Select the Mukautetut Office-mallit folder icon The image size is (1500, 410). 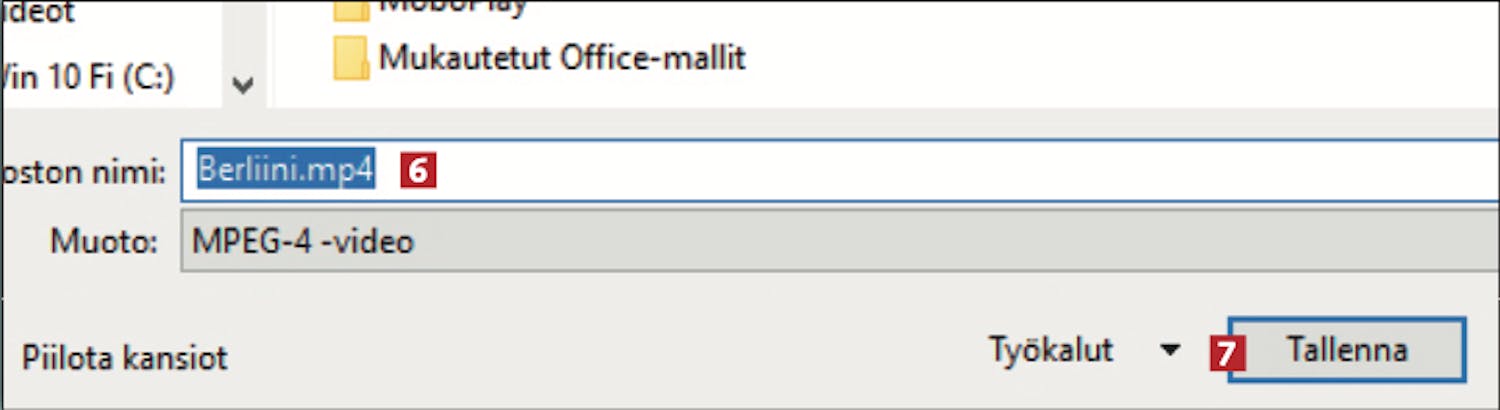pyautogui.click(x=352, y=59)
